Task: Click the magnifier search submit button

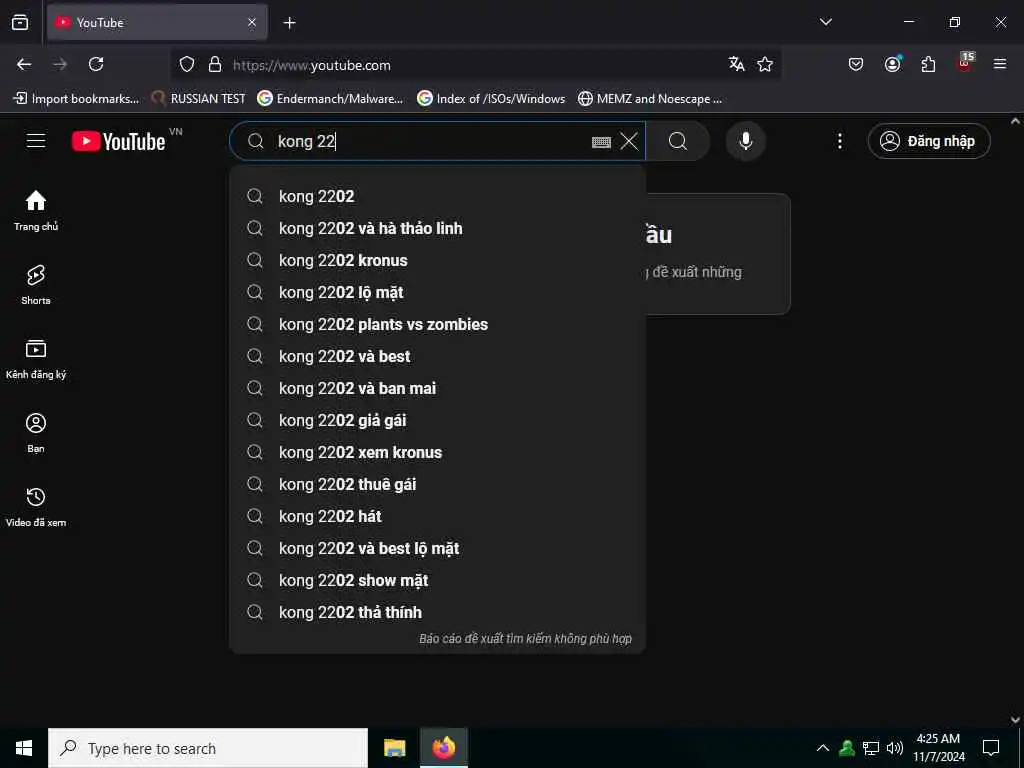Action: (x=678, y=141)
